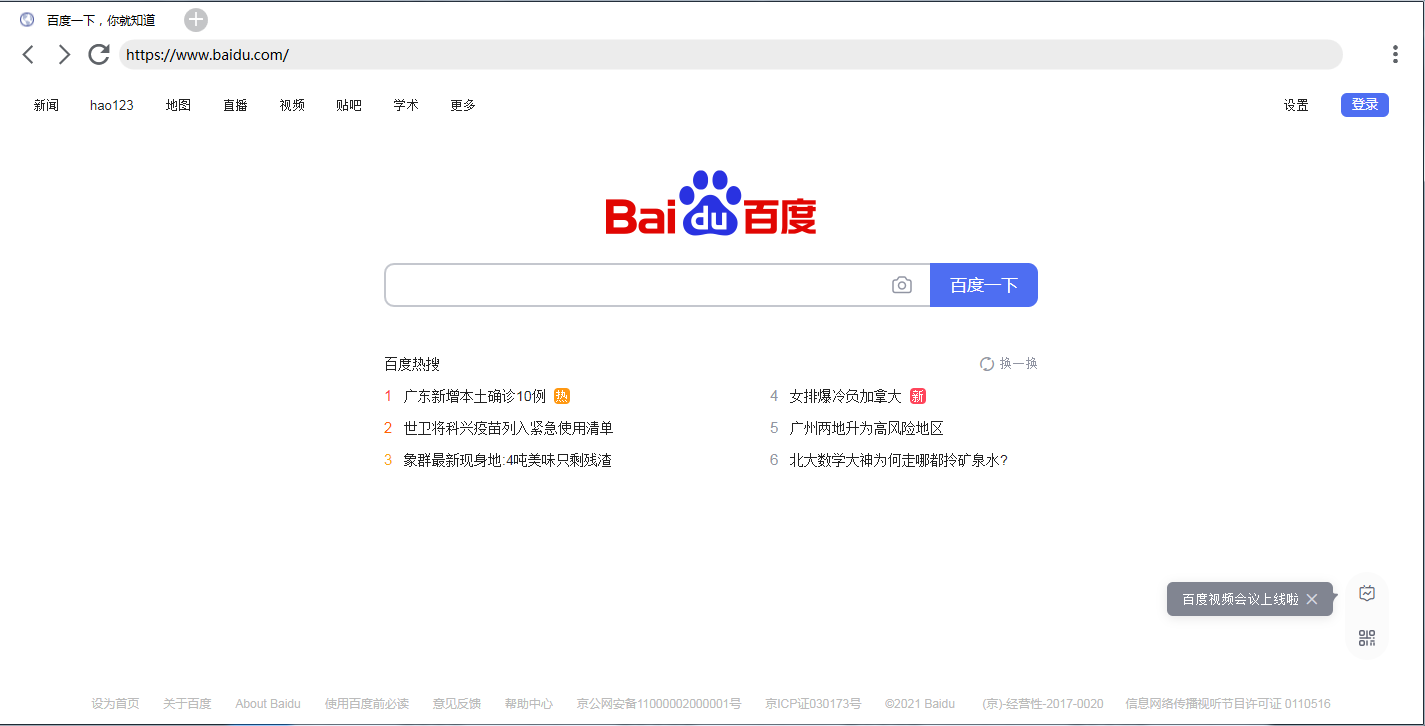Open the video meeting icon
The image size is (1425, 726).
[1367, 593]
